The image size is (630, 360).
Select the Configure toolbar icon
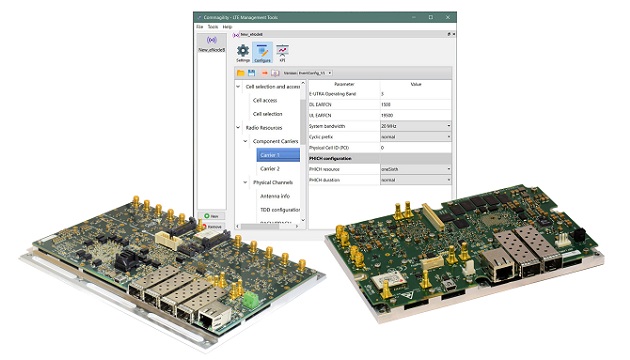click(262, 53)
